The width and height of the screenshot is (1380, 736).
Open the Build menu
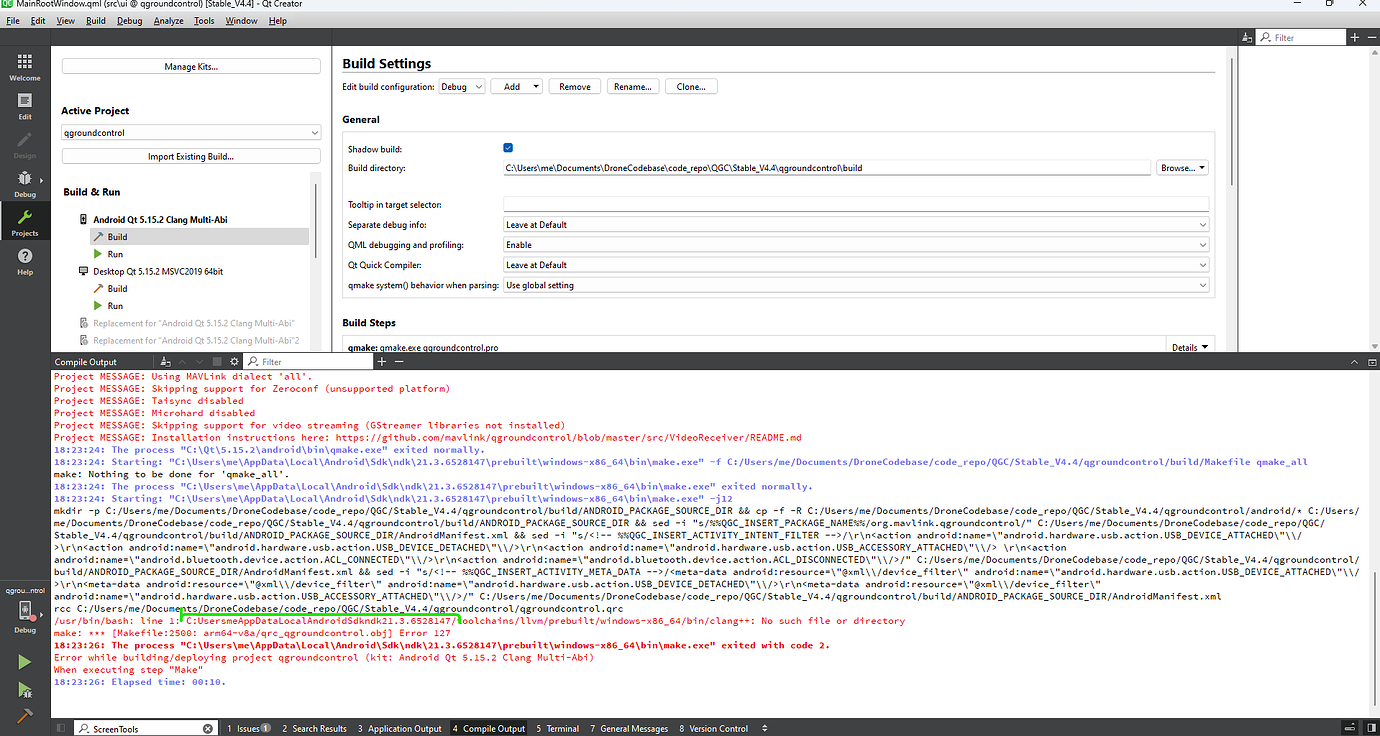pos(95,20)
